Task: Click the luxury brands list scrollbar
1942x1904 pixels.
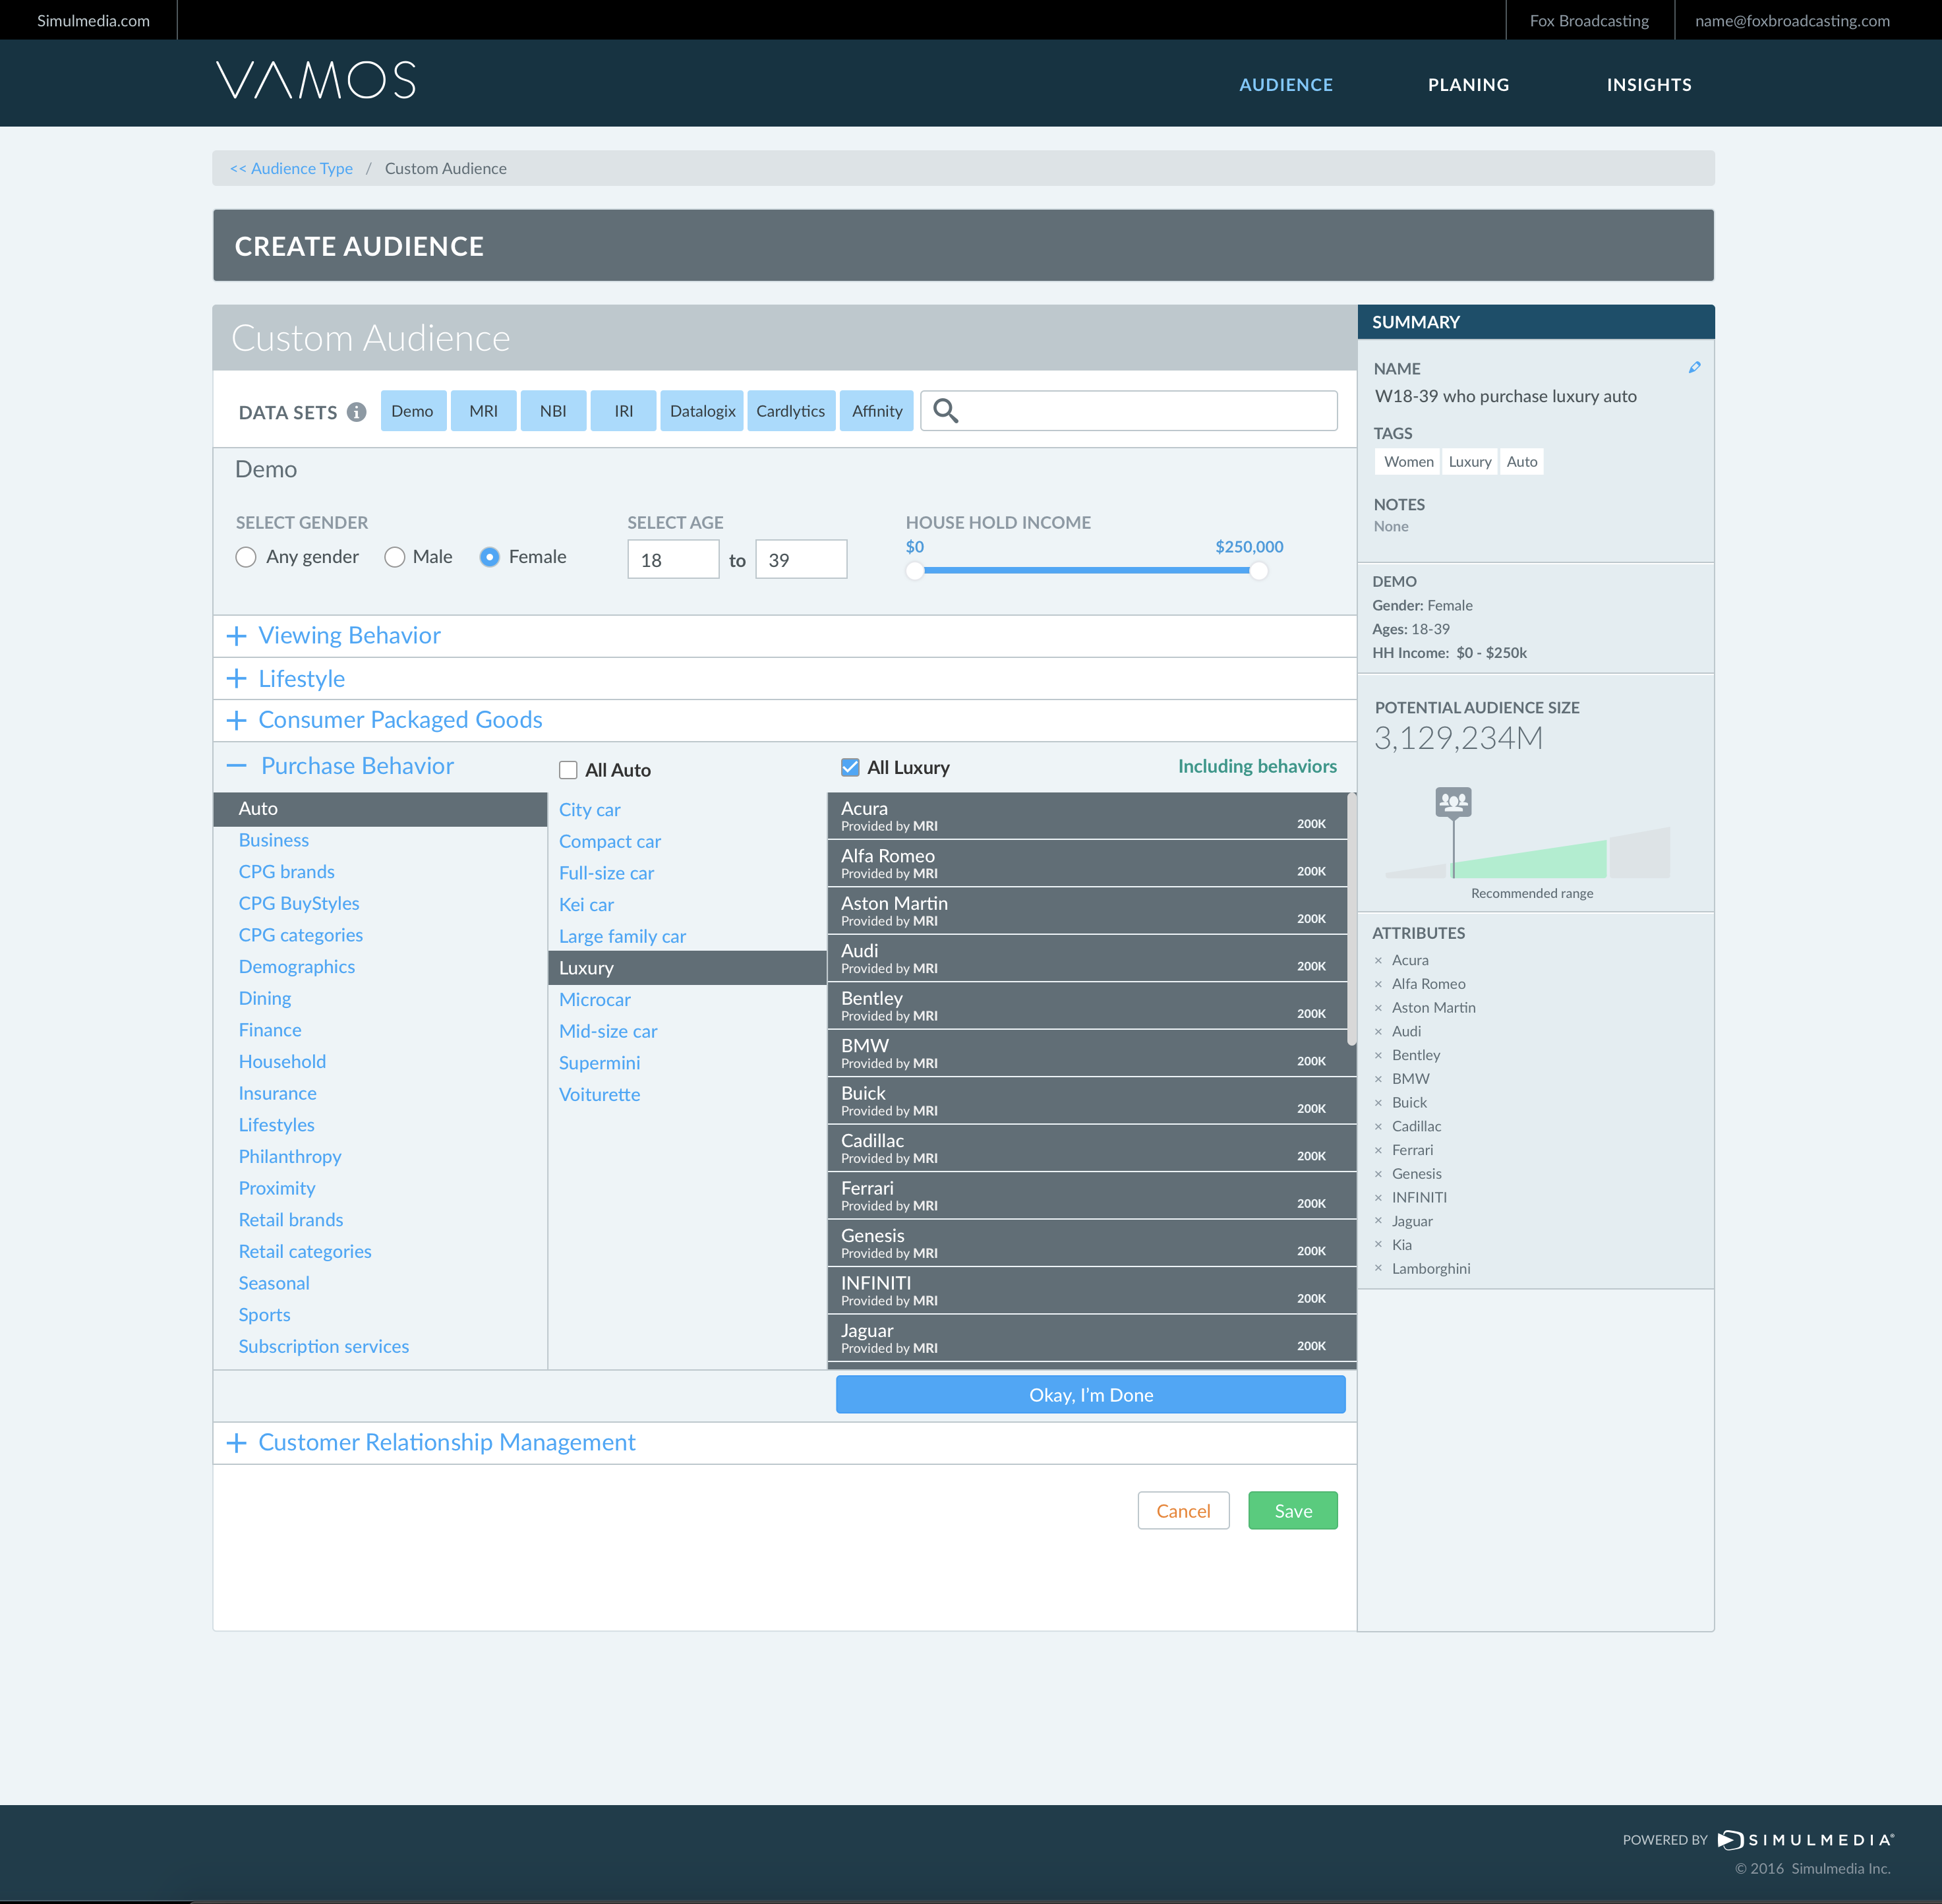Action: point(1352,920)
